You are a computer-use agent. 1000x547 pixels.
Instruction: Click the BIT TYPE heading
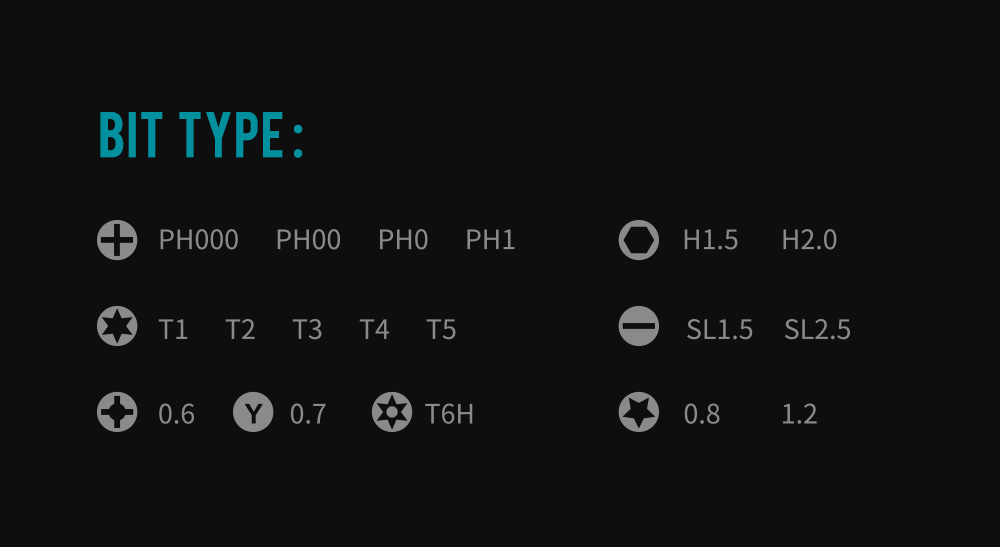[x=201, y=136]
